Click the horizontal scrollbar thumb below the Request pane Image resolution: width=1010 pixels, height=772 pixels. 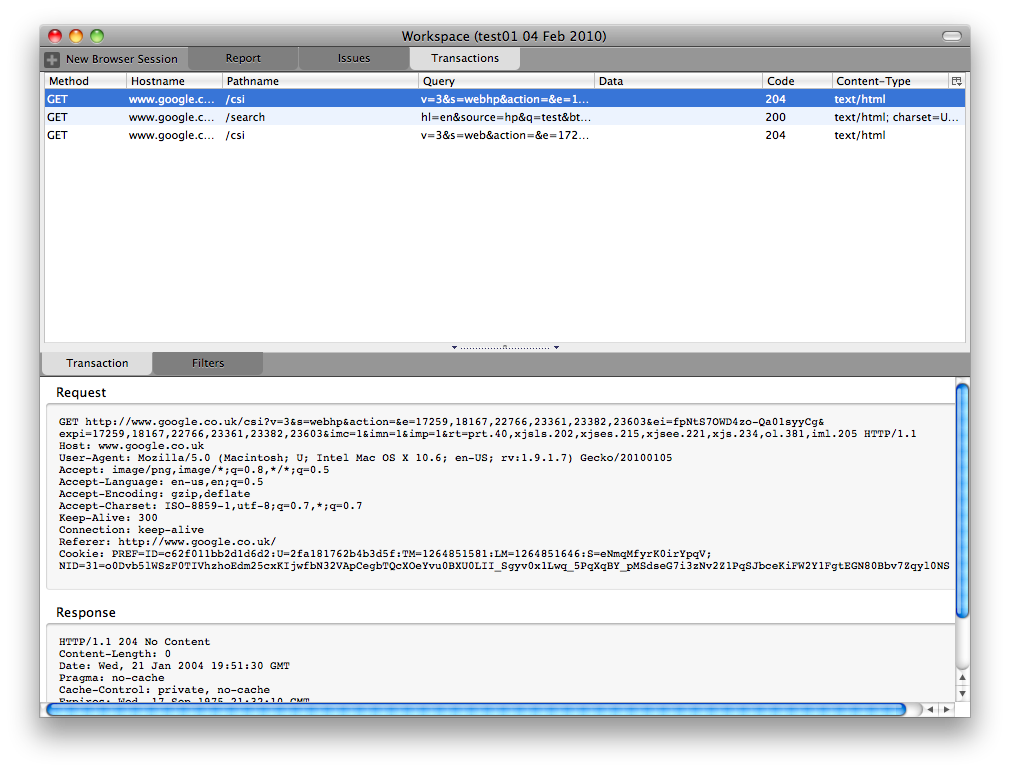coord(480,709)
